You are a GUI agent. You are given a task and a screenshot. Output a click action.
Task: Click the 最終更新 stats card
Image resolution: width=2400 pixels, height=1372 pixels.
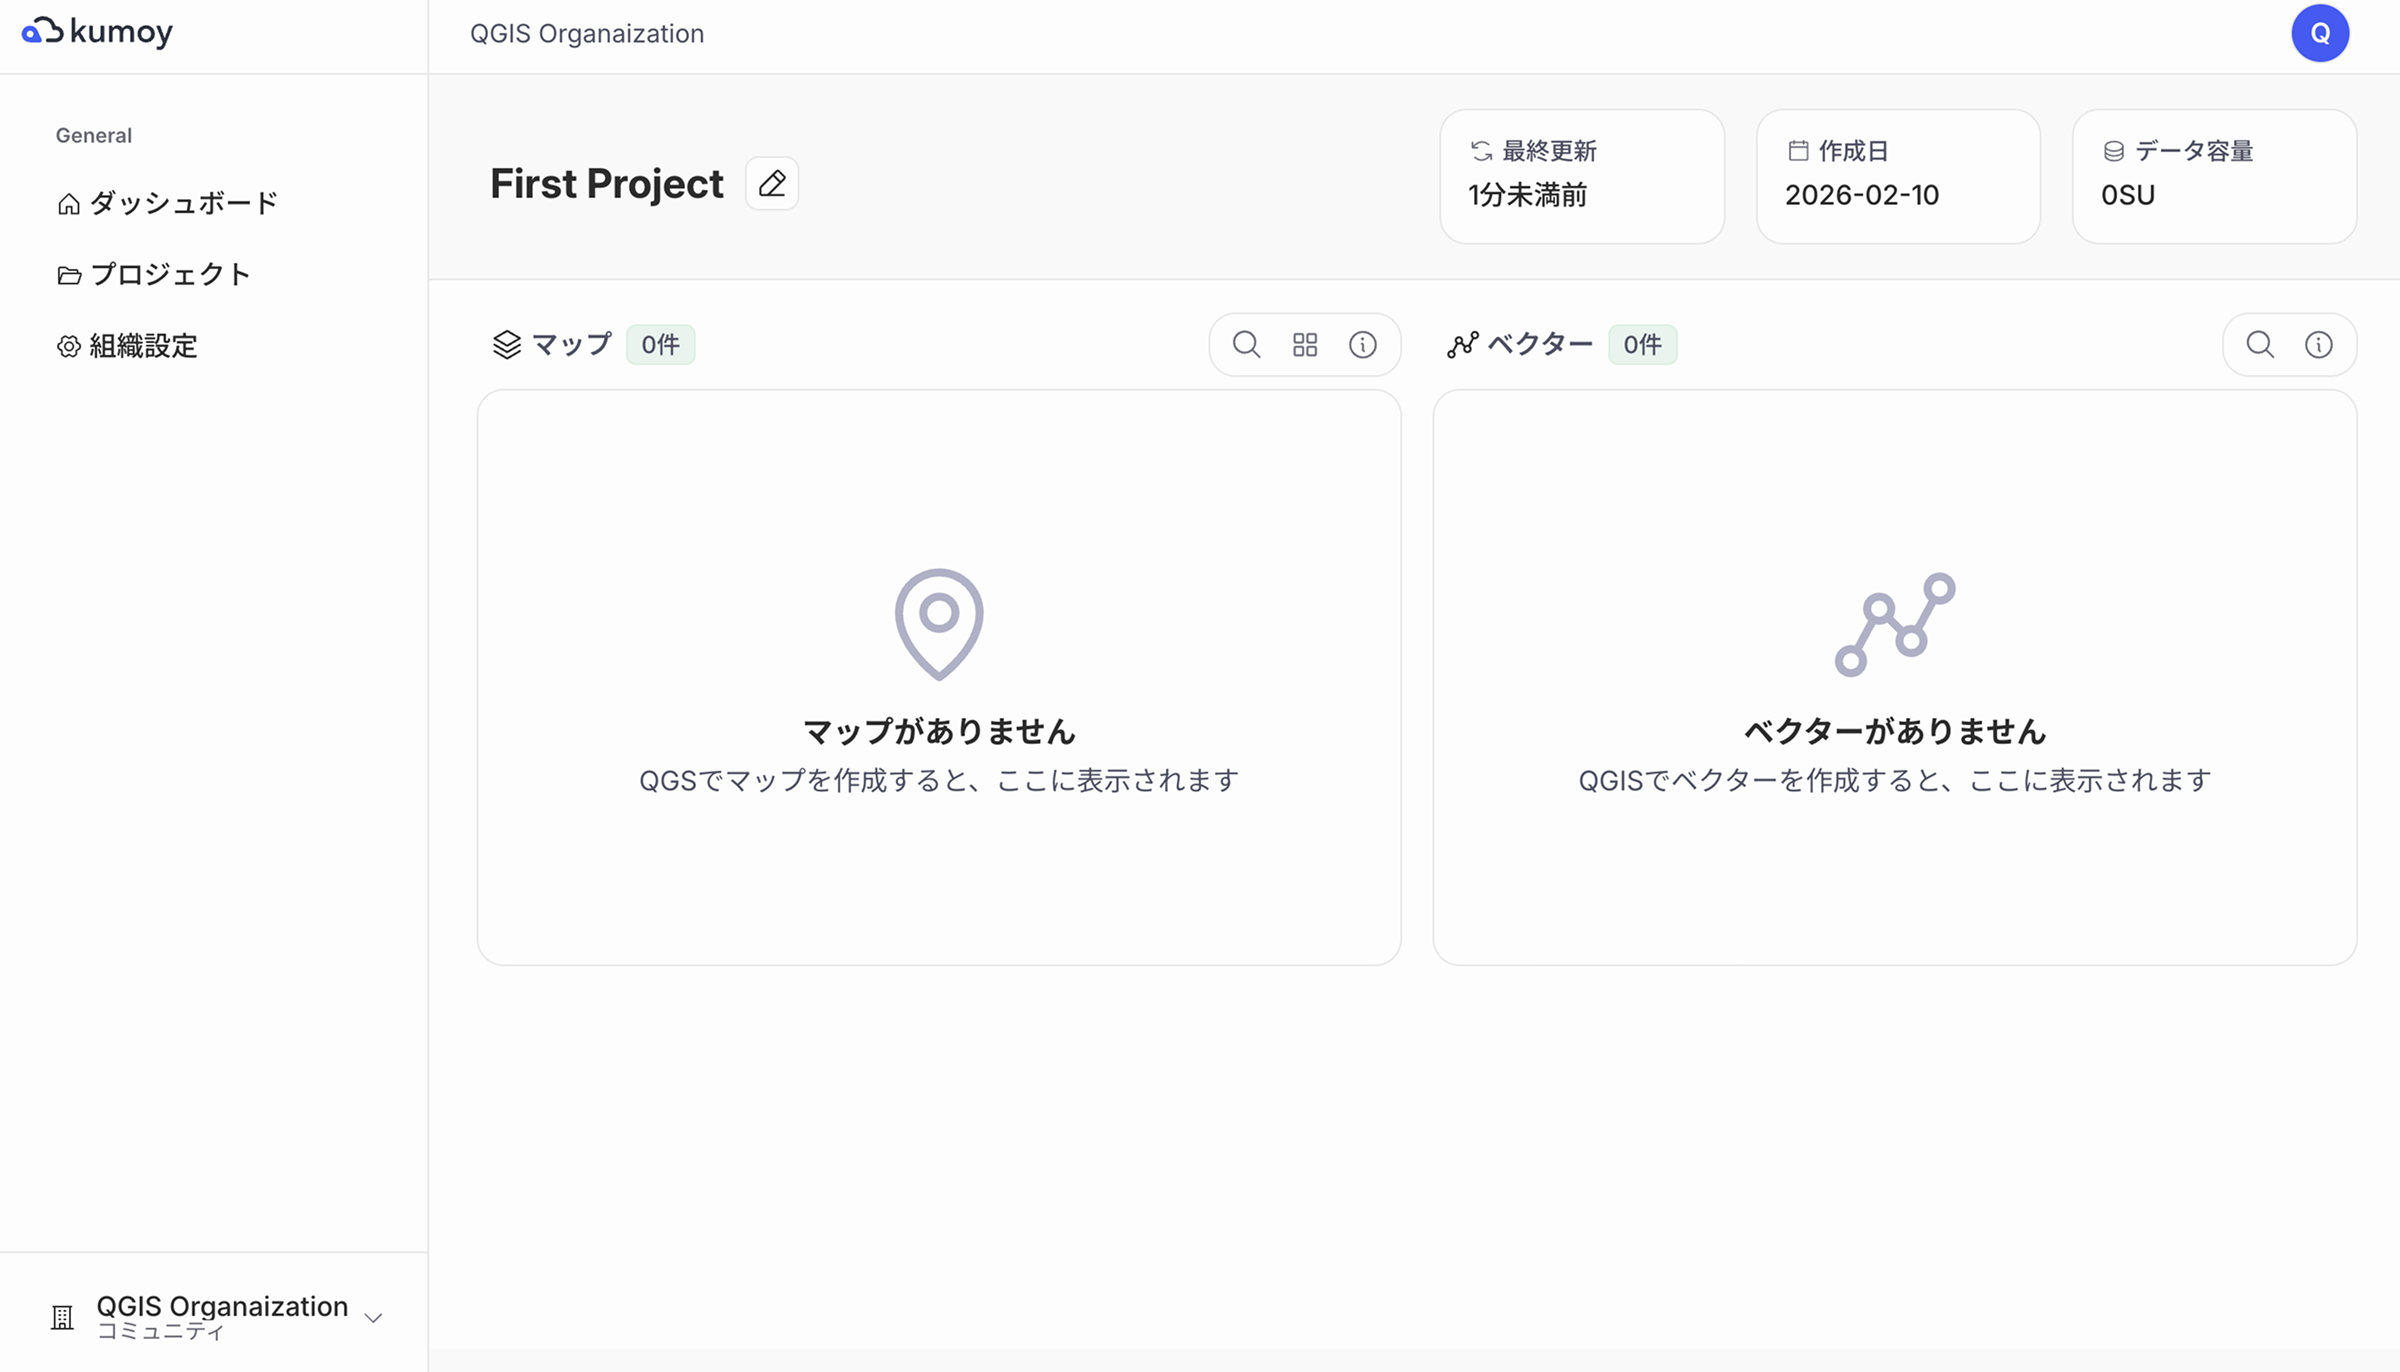tap(1582, 176)
